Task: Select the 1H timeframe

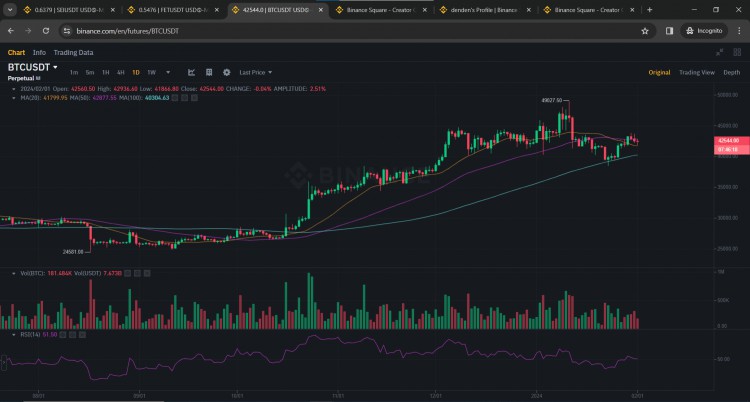Action: tap(105, 72)
